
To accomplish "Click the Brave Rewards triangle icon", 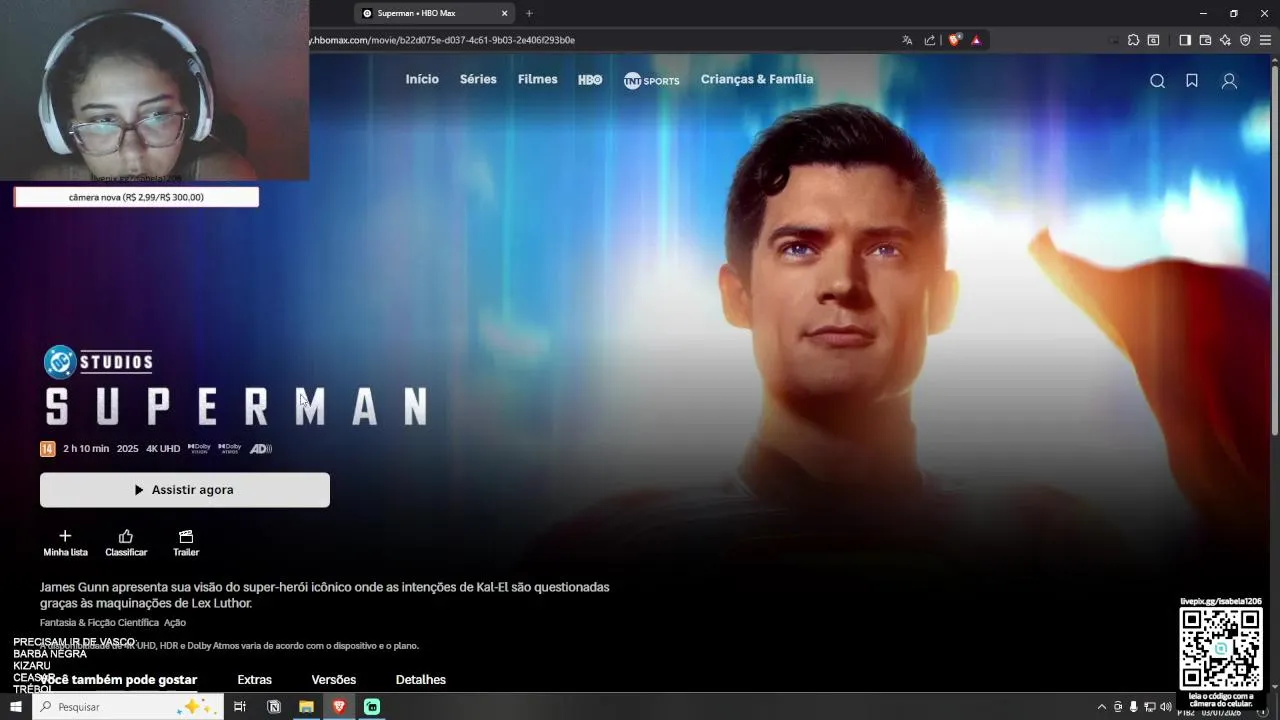I will [x=976, y=40].
